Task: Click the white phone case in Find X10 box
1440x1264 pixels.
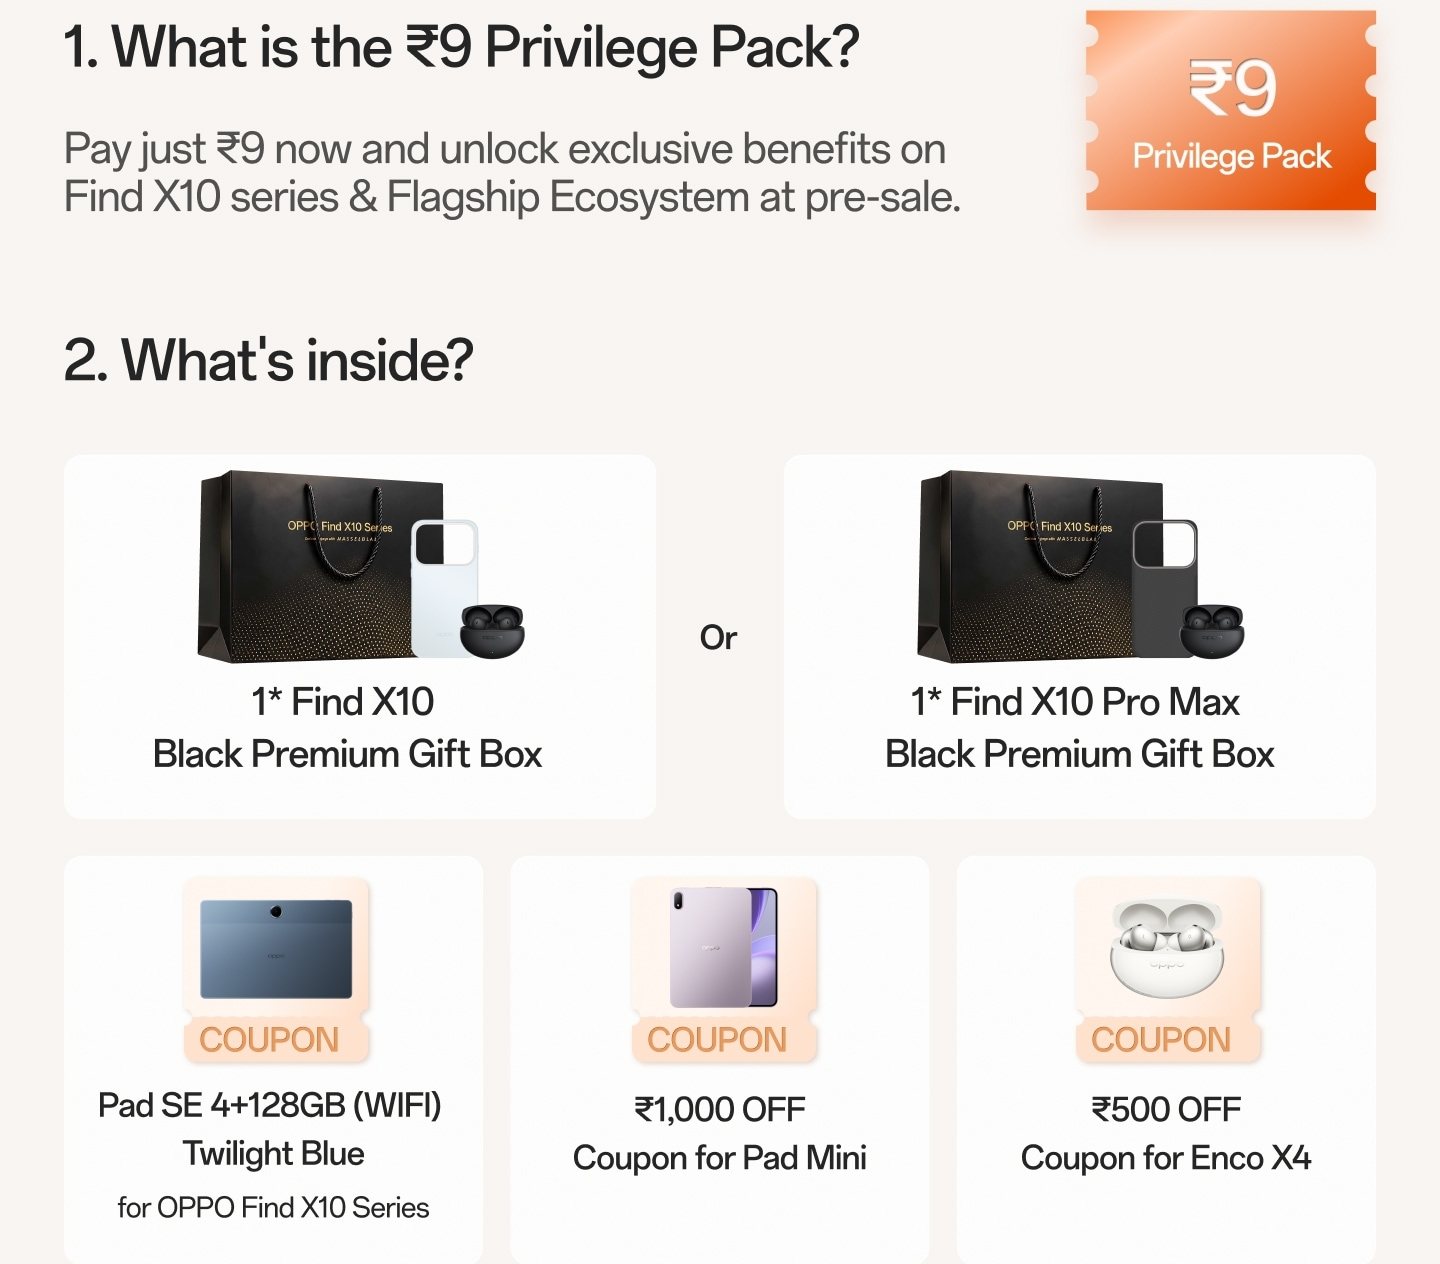Action: point(444,588)
